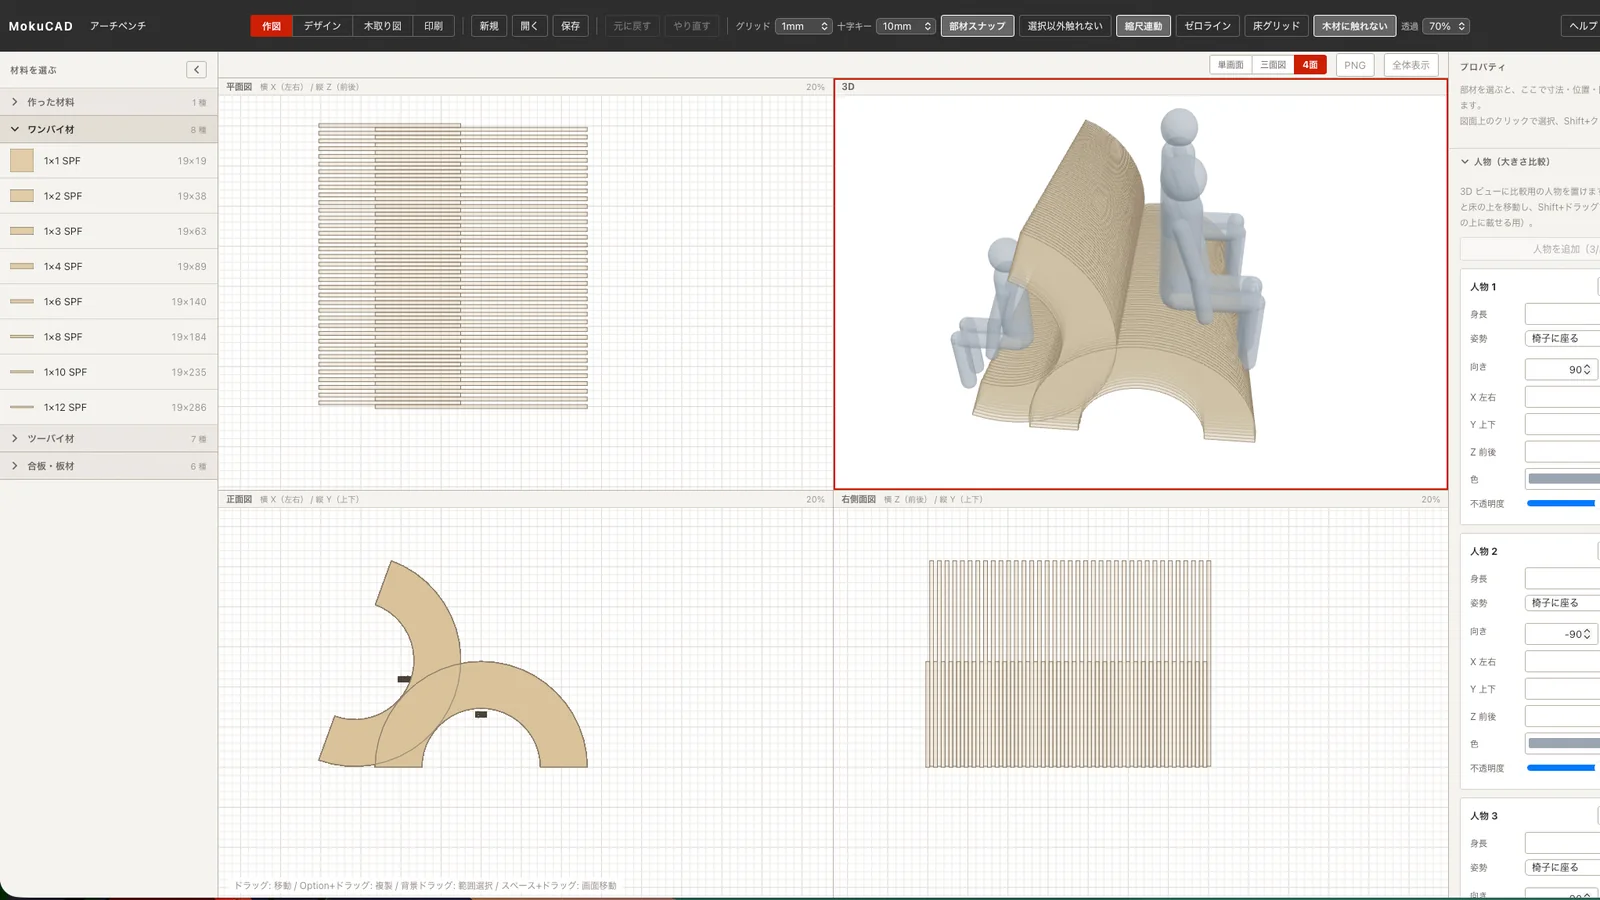Click the 開く button
Viewport: 1600px width, 900px height.
point(529,26)
